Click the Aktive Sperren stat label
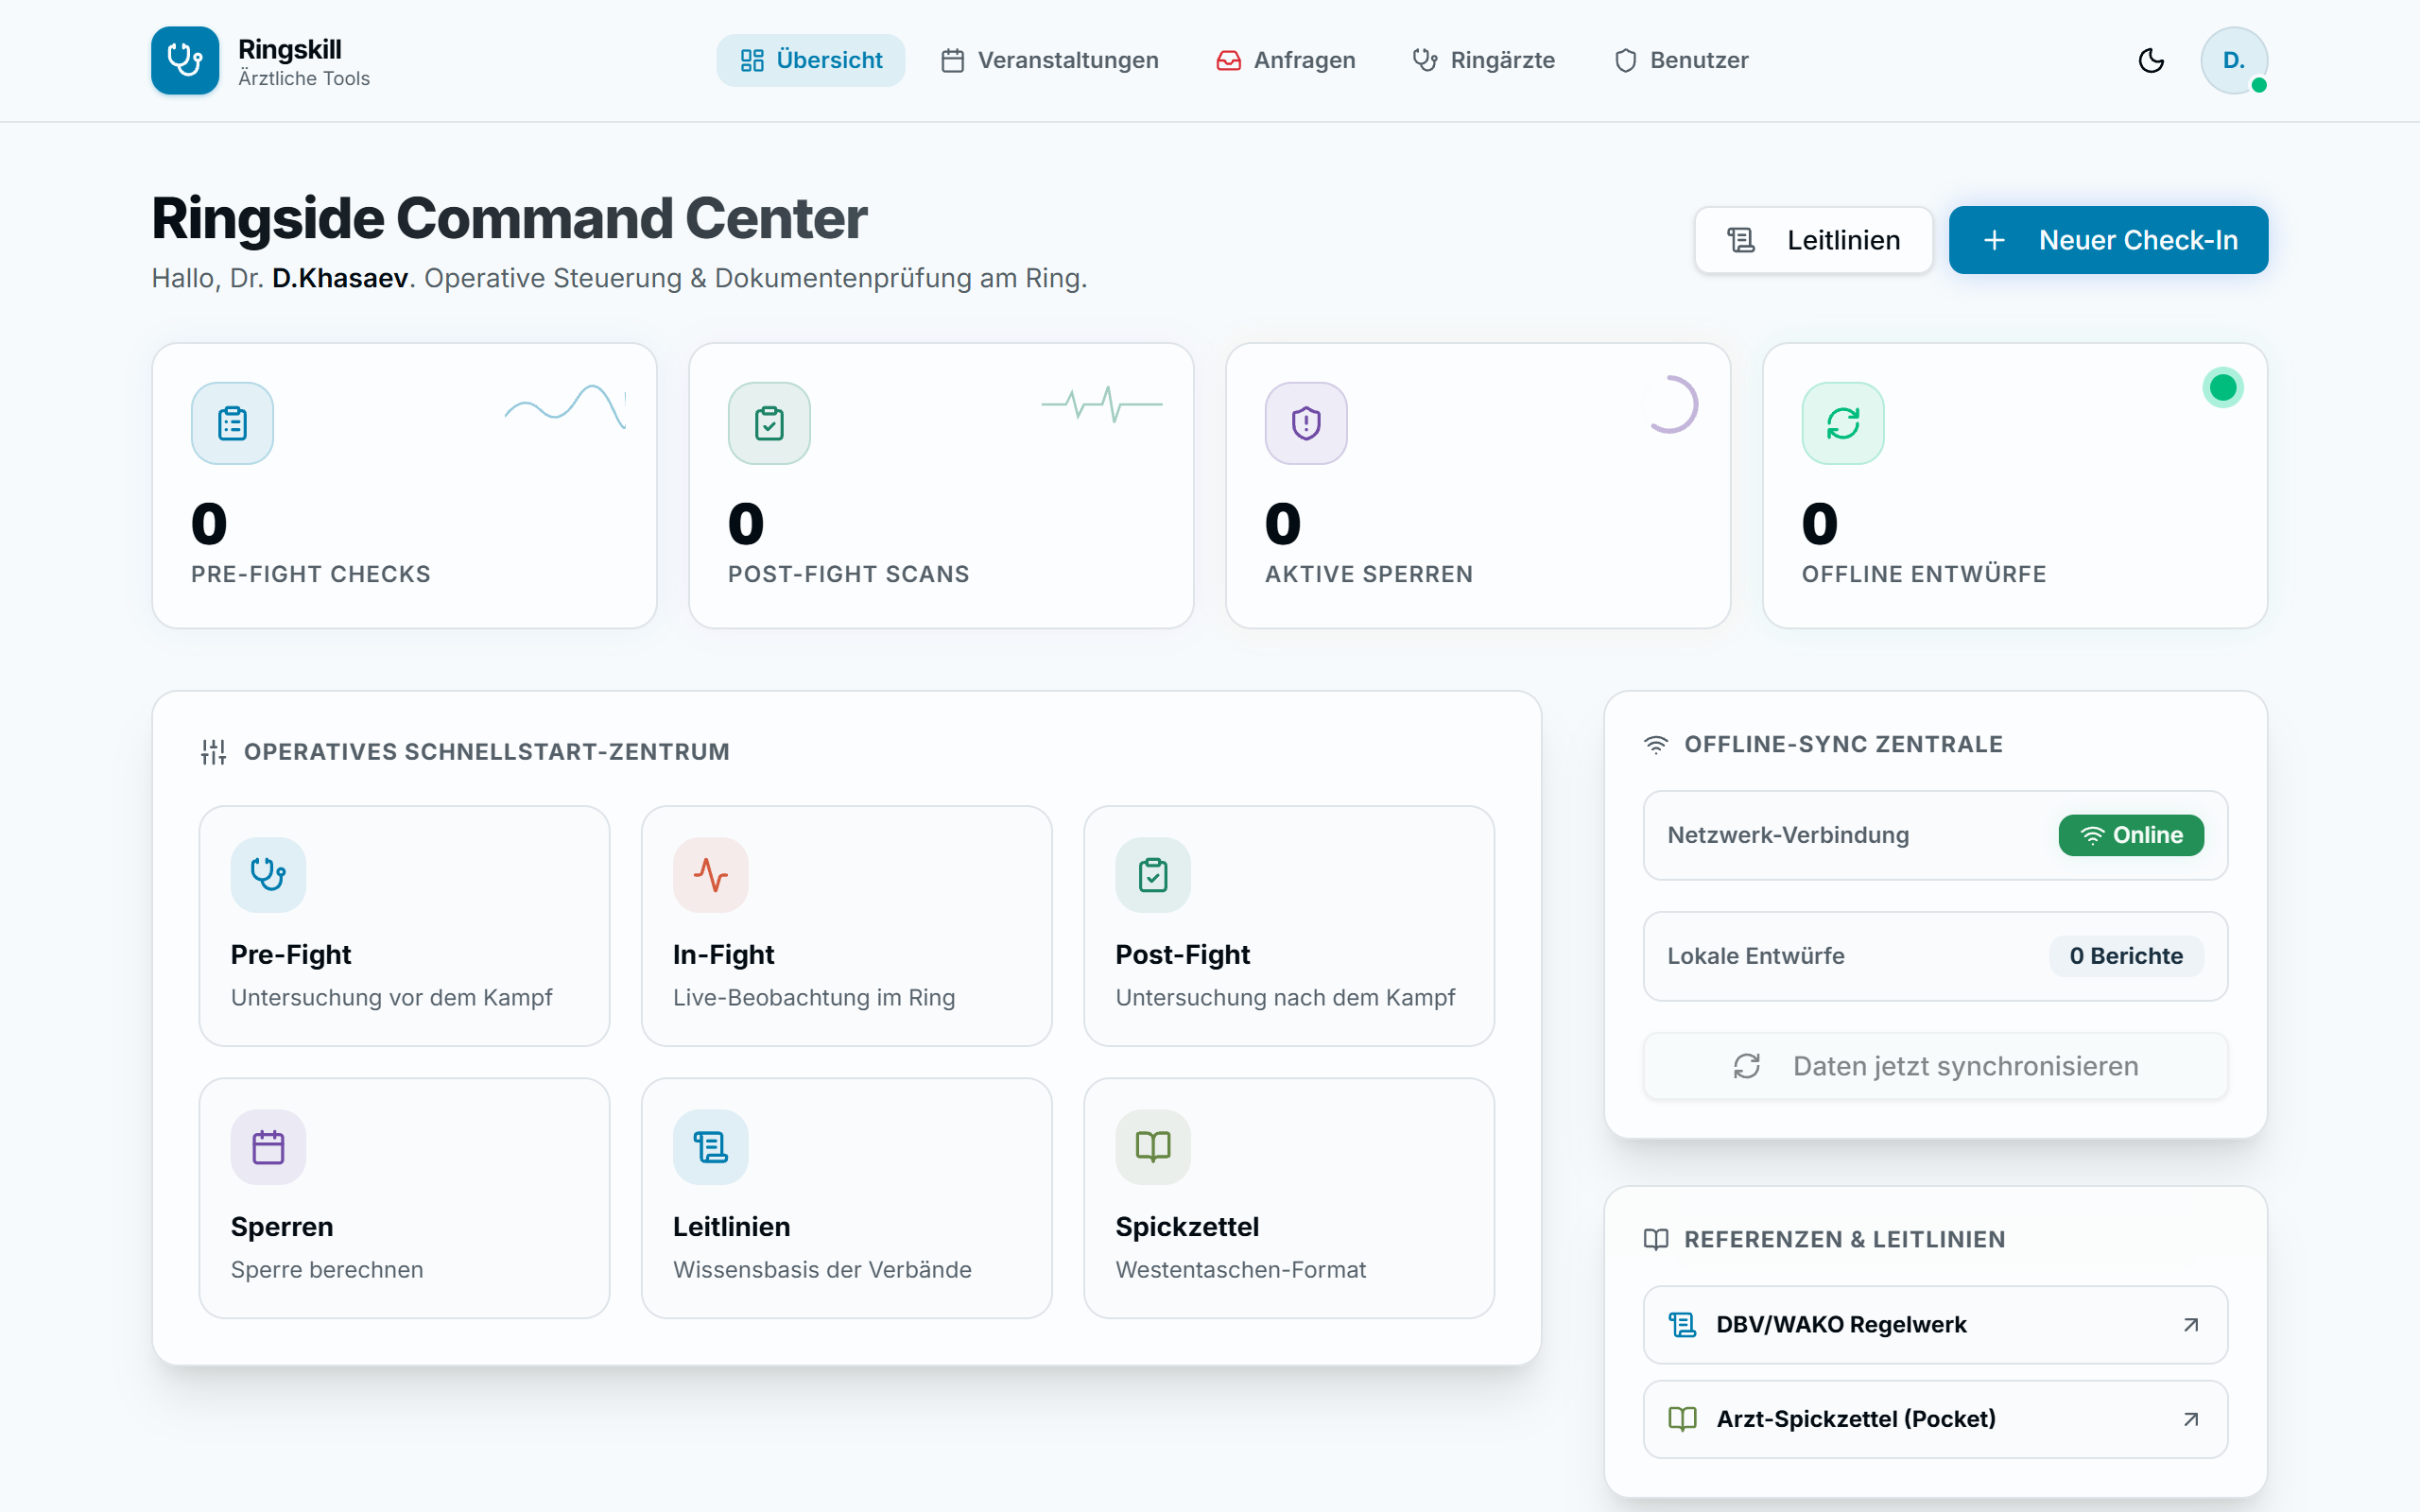 point(1369,574)
